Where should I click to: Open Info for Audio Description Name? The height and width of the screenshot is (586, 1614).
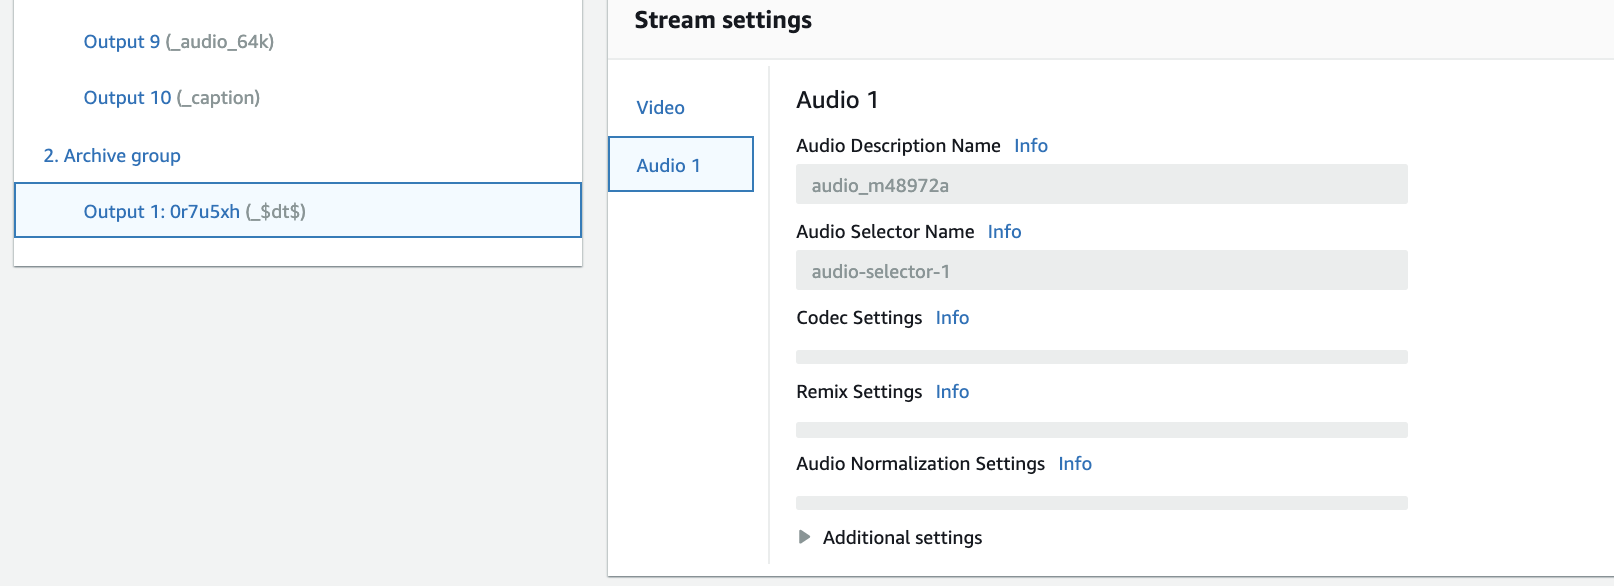coord(1030,146)
